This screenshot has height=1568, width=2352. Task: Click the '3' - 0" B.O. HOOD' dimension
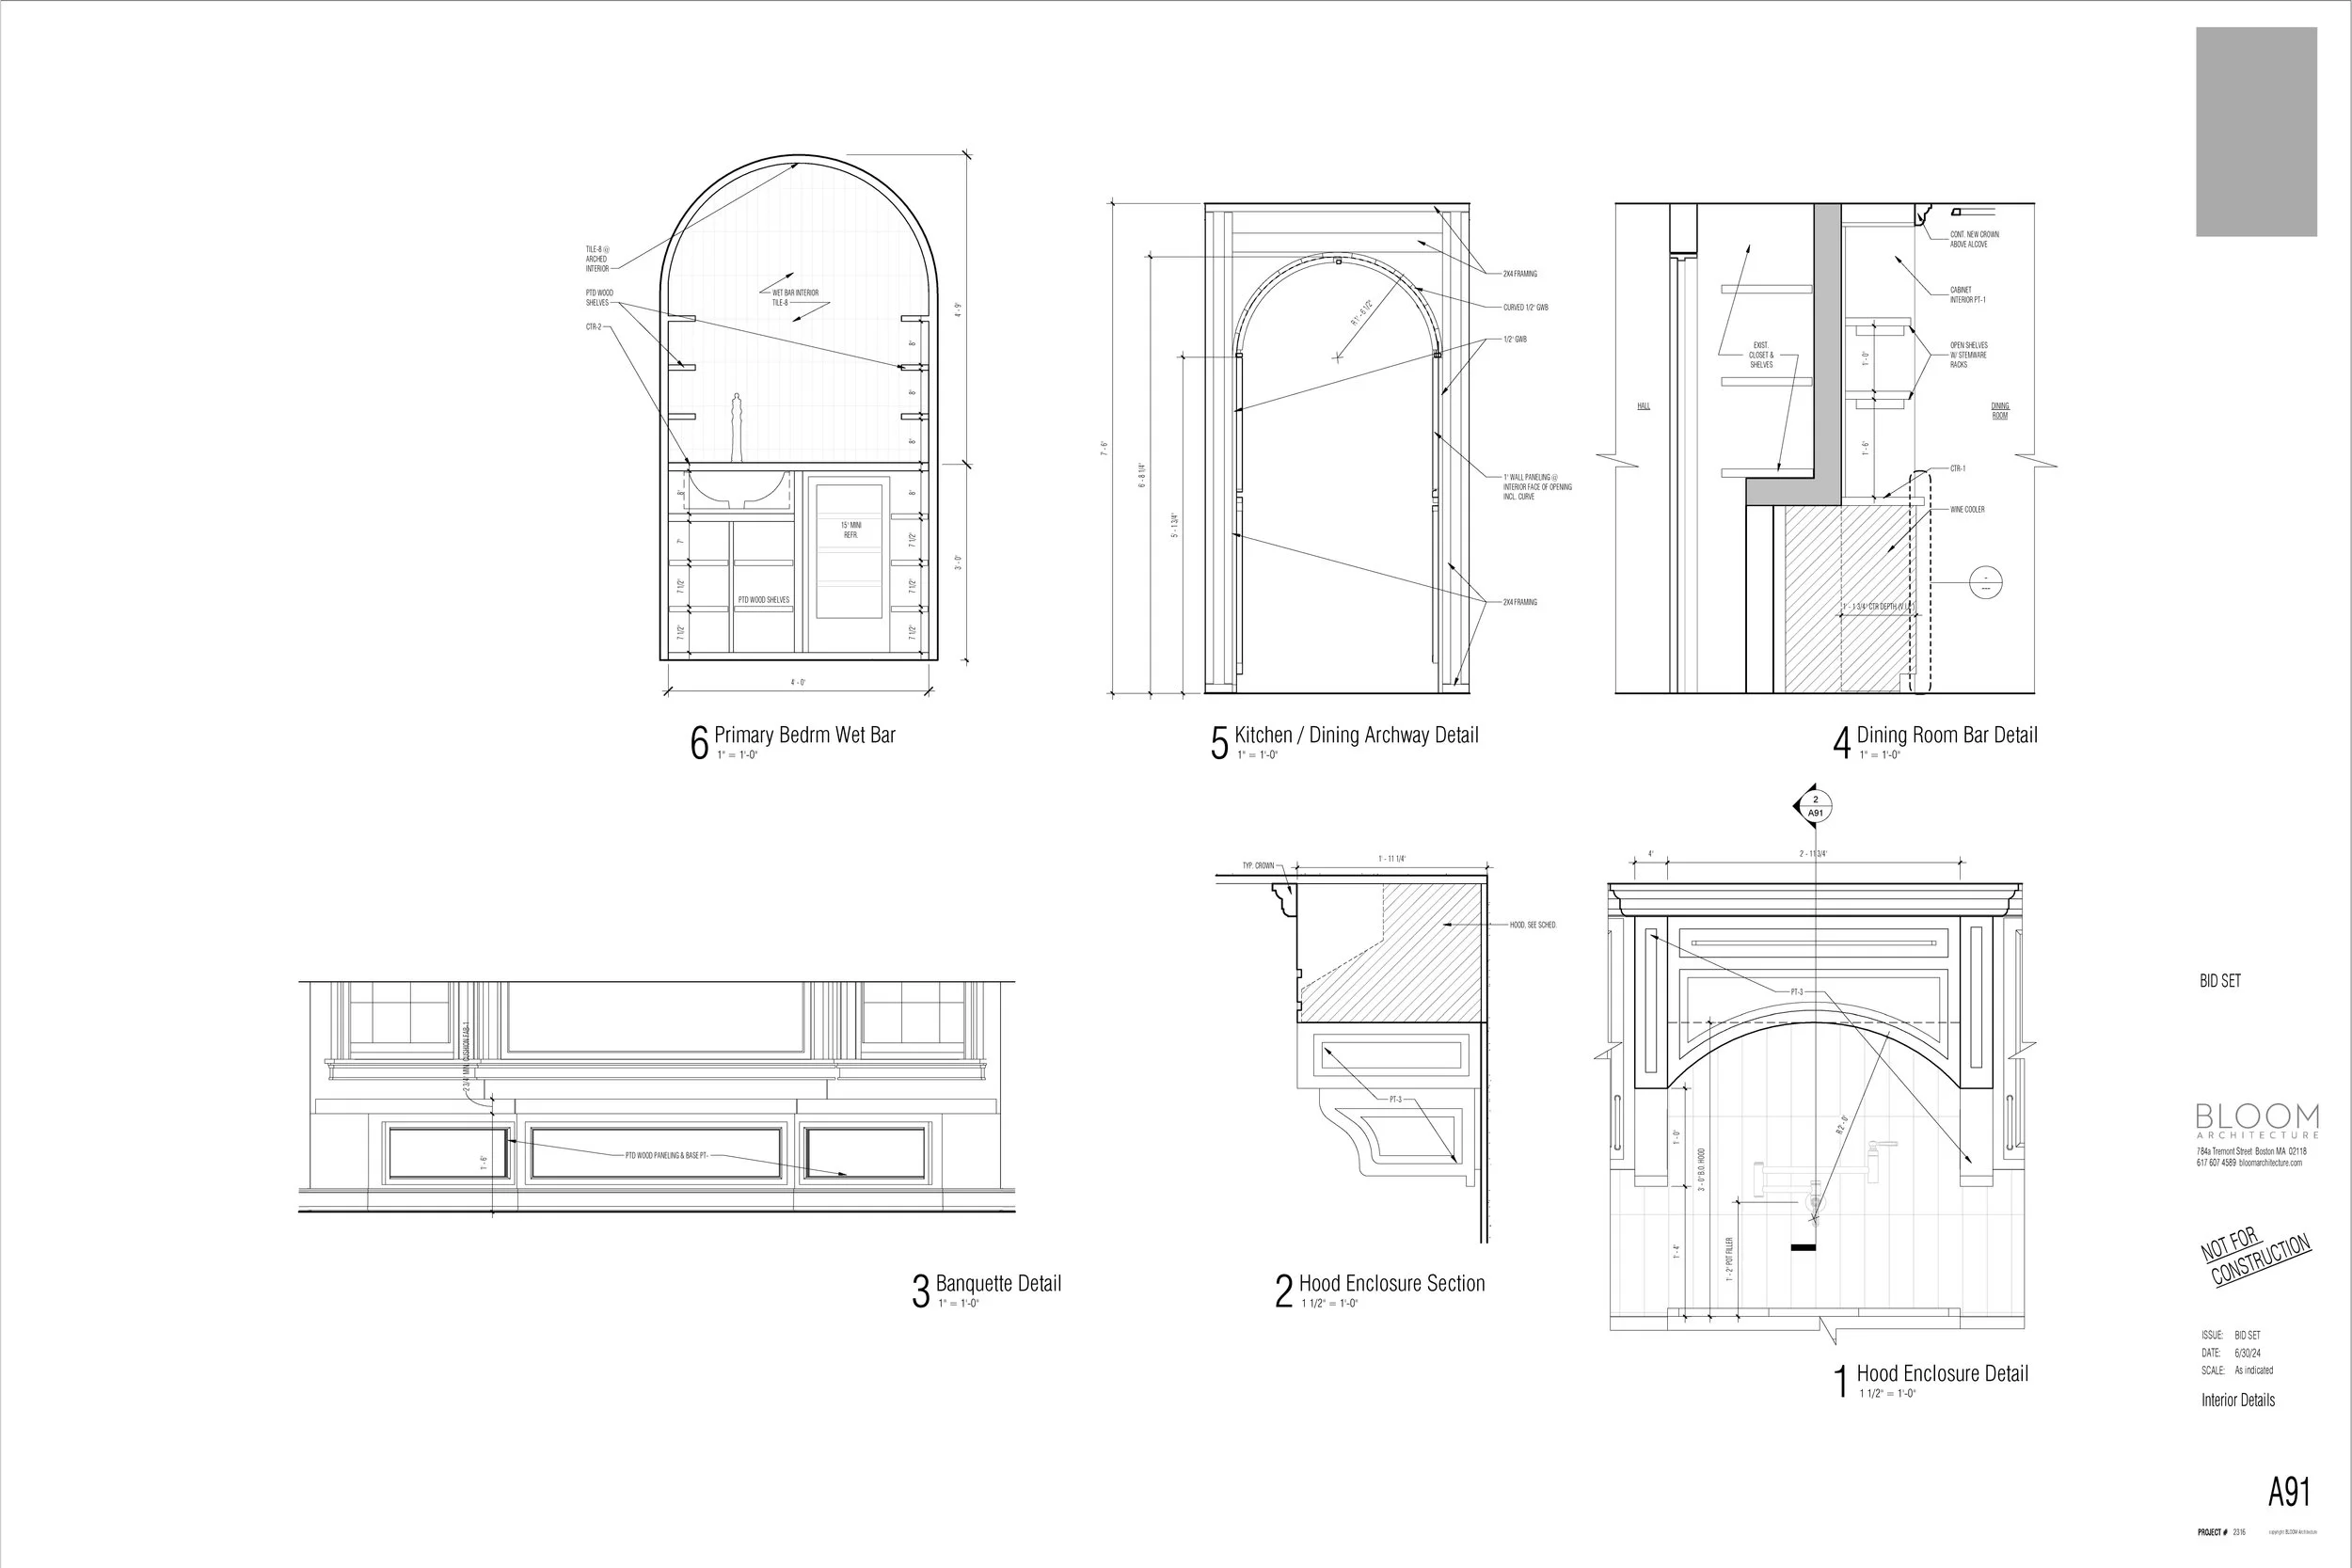(x=1701, y=1170)
